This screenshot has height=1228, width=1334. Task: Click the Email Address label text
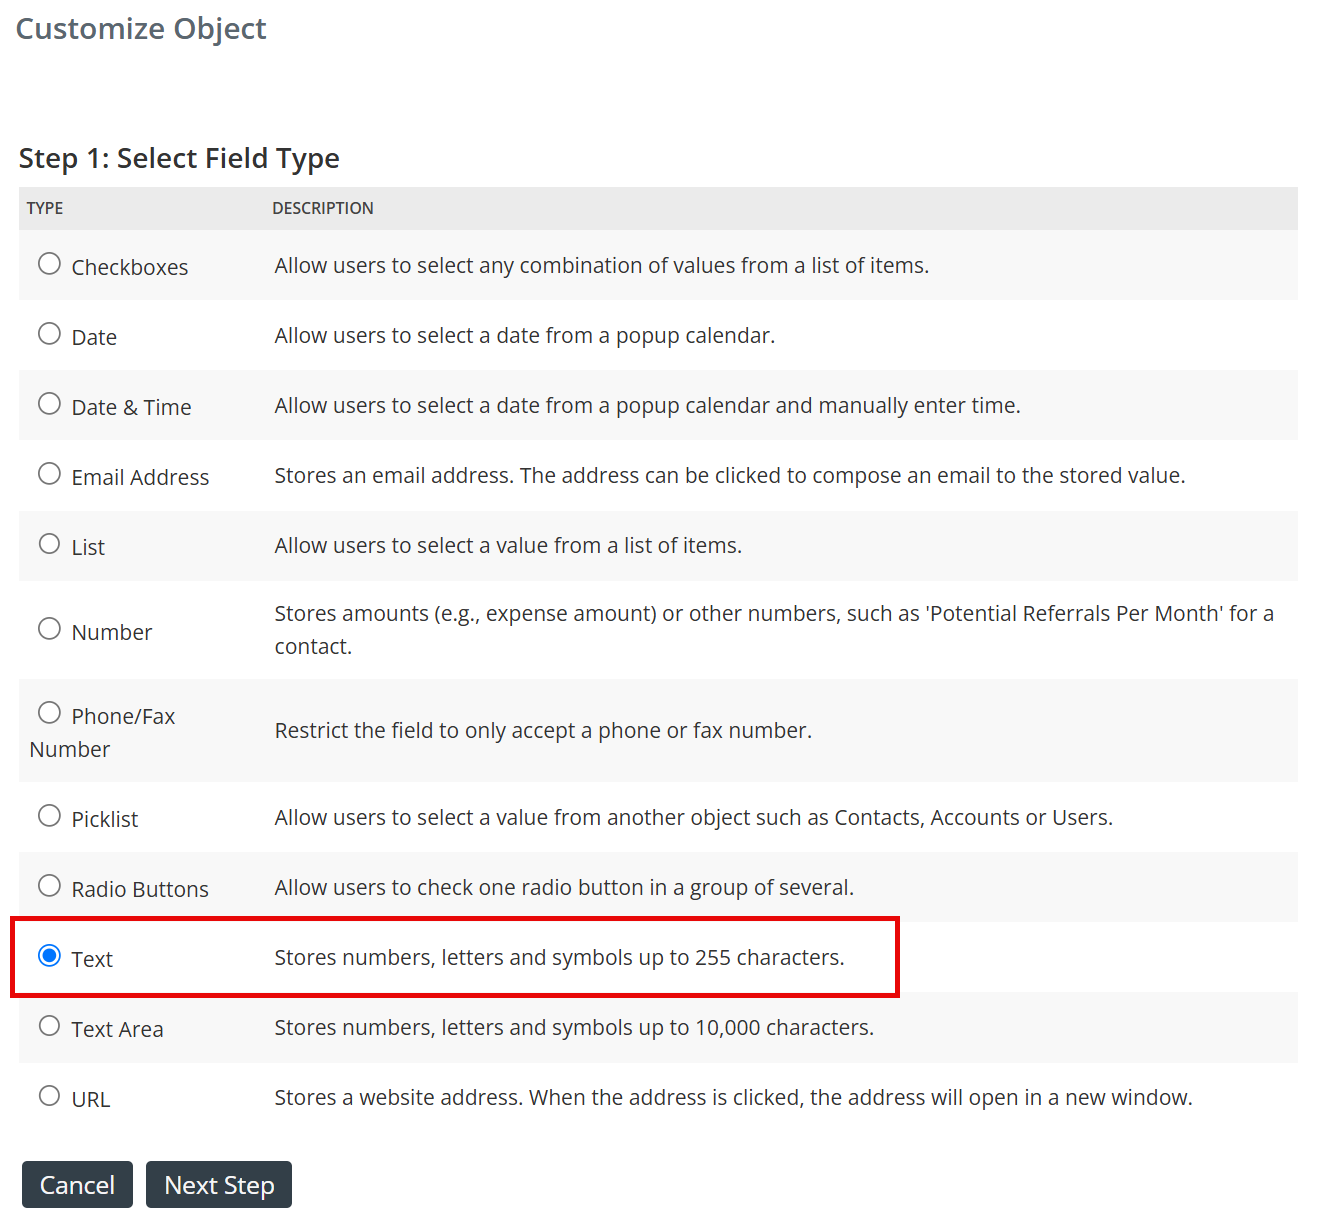coord(140,477)
